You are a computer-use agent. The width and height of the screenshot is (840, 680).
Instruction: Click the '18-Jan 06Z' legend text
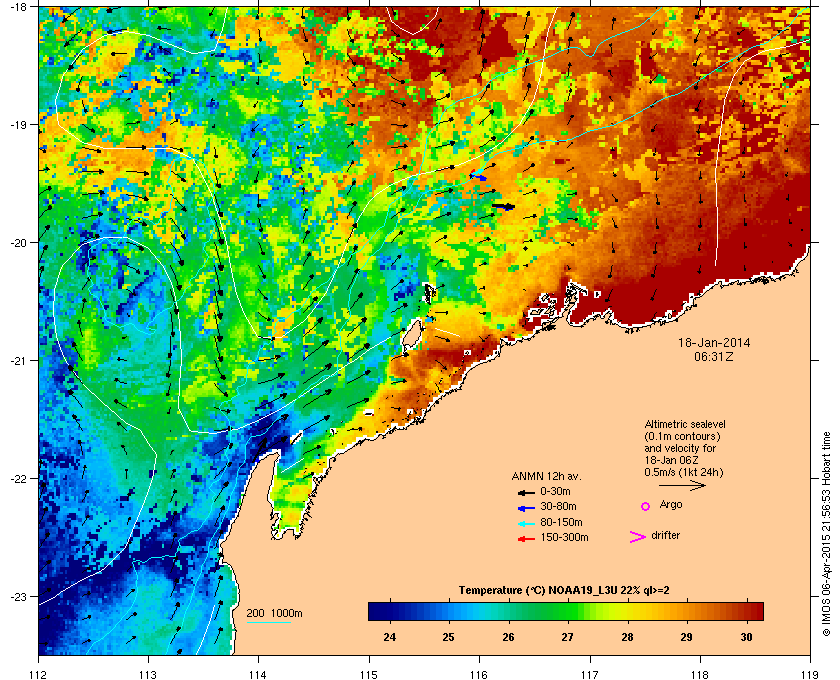[671, 461]
